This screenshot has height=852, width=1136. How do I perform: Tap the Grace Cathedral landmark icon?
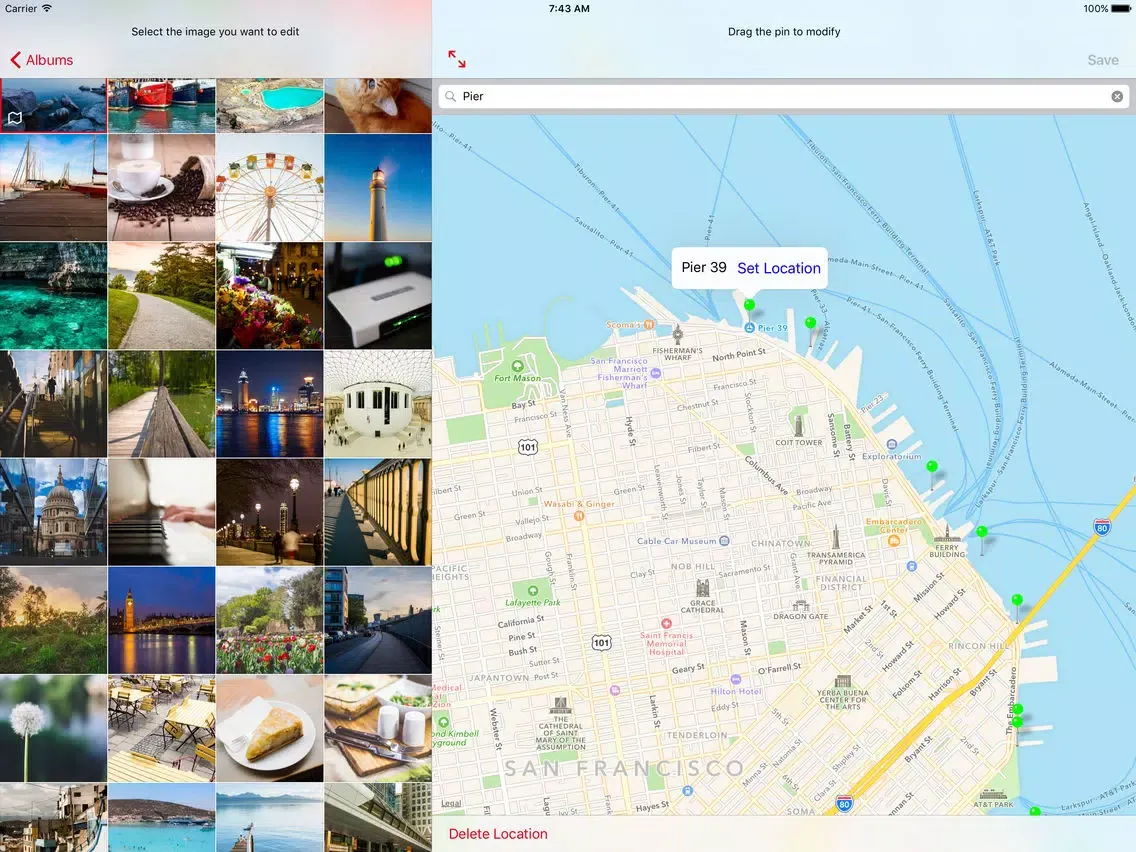point(702,588)
